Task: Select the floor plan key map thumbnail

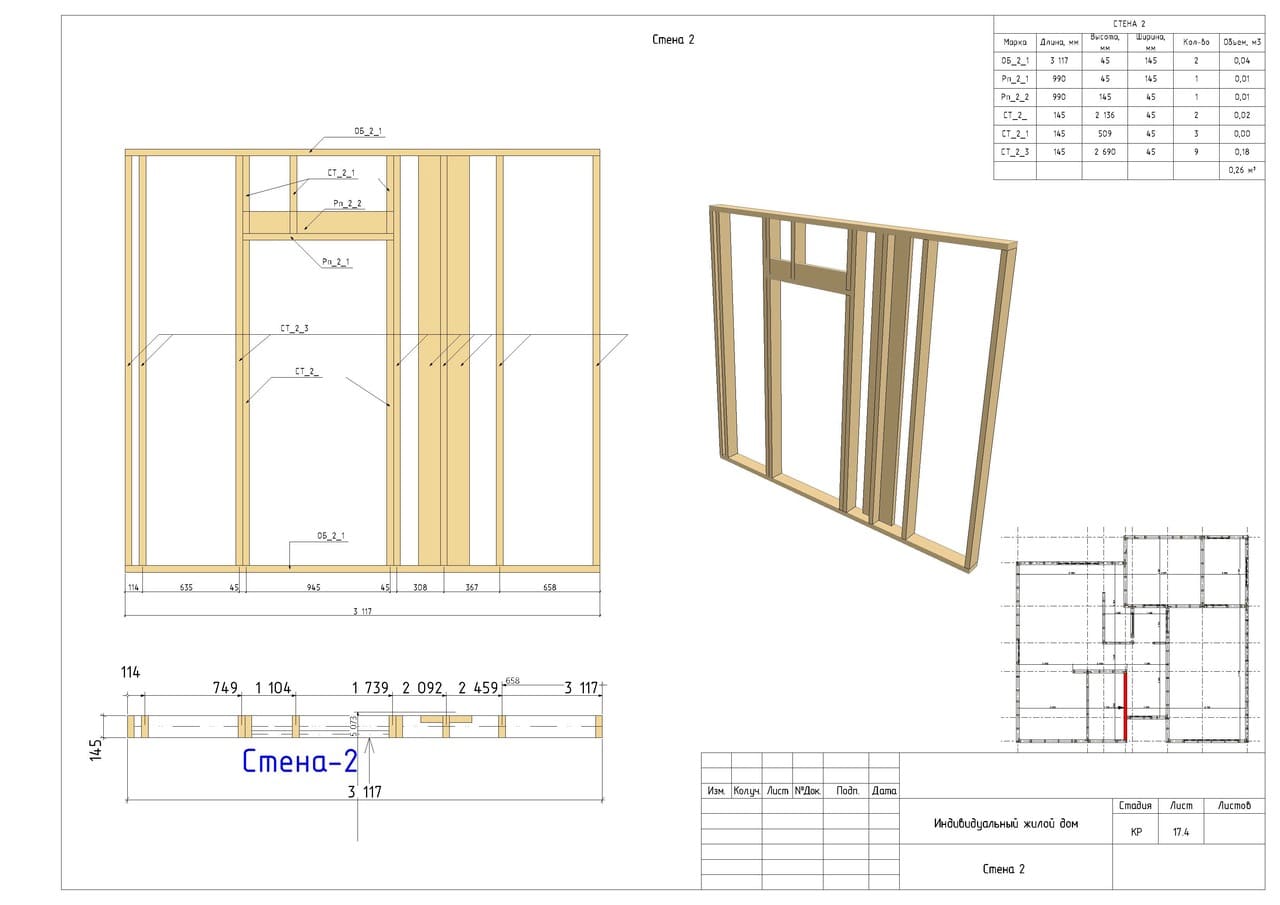Action: coord(1132,639)
